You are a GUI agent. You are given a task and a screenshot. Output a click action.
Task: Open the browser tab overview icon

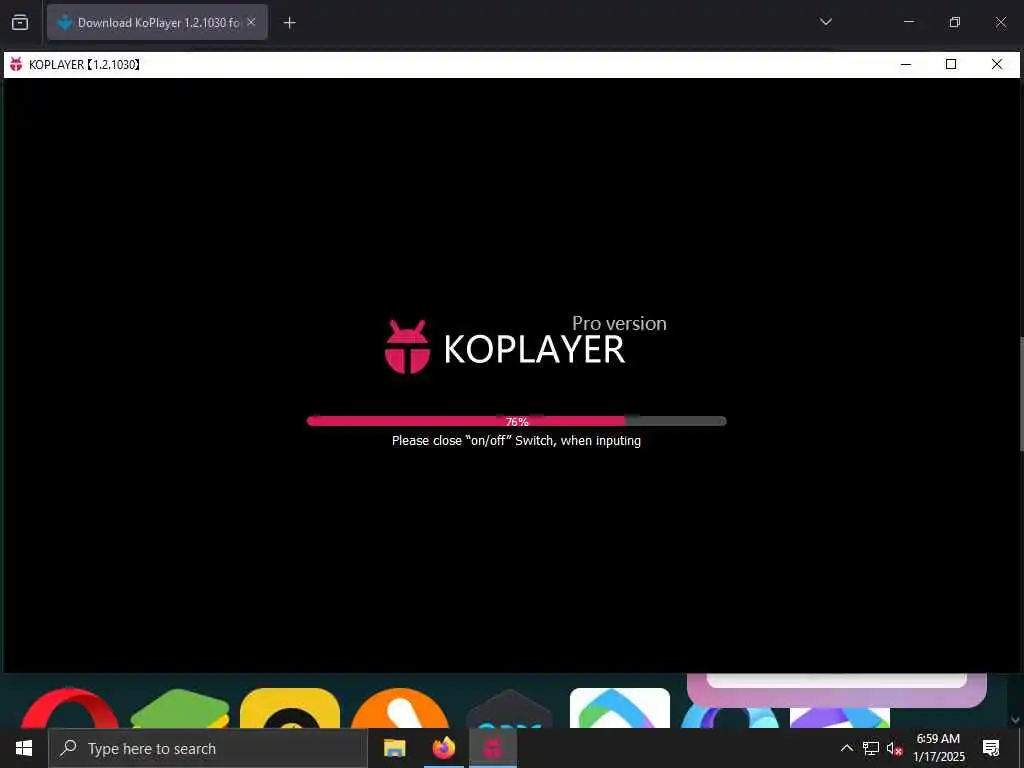(x=20, y=22)
